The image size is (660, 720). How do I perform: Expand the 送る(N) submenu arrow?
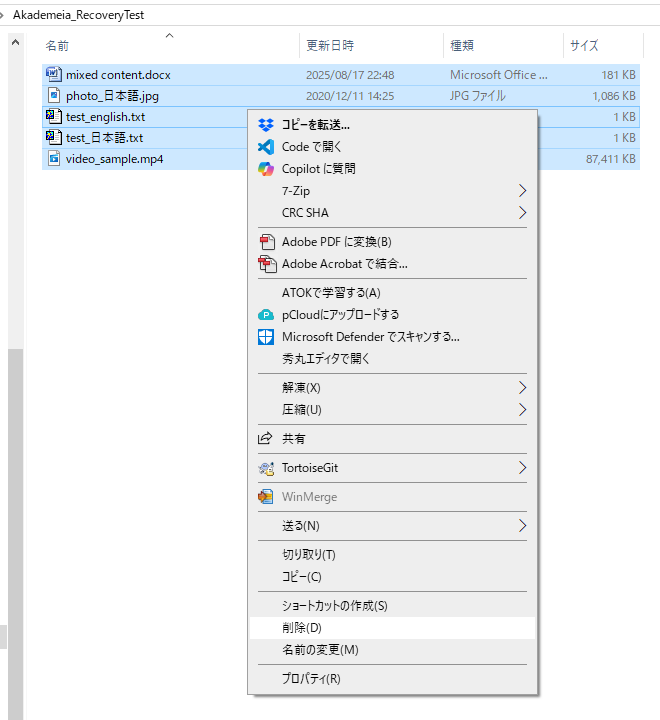pyautogui.click(x=522, y=526)
